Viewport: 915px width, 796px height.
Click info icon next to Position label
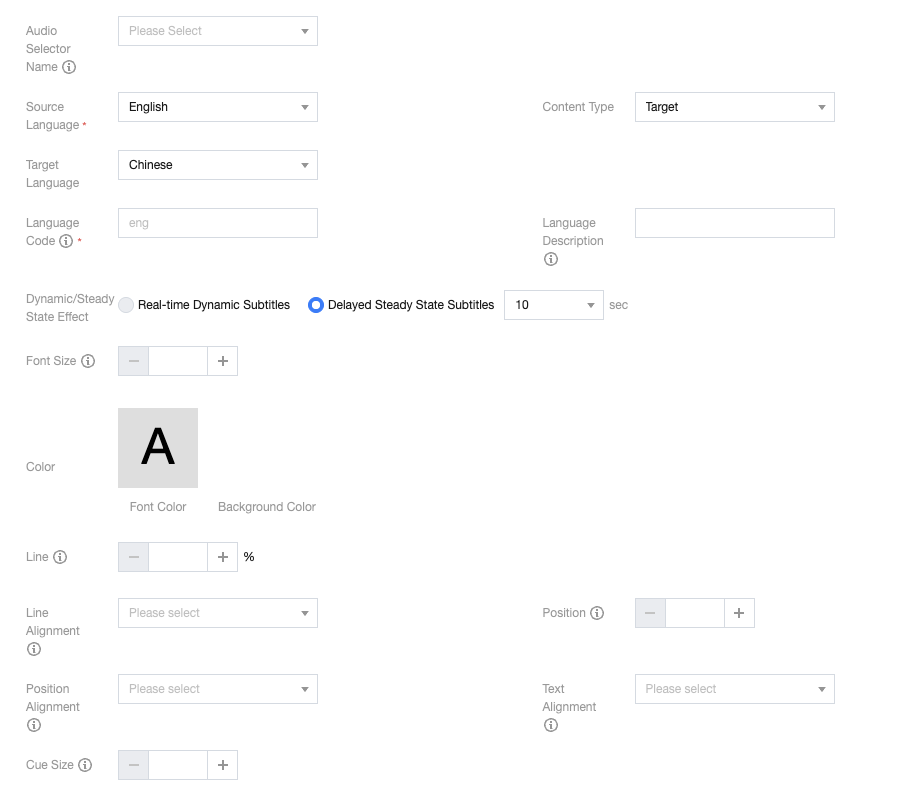[597, 613]
